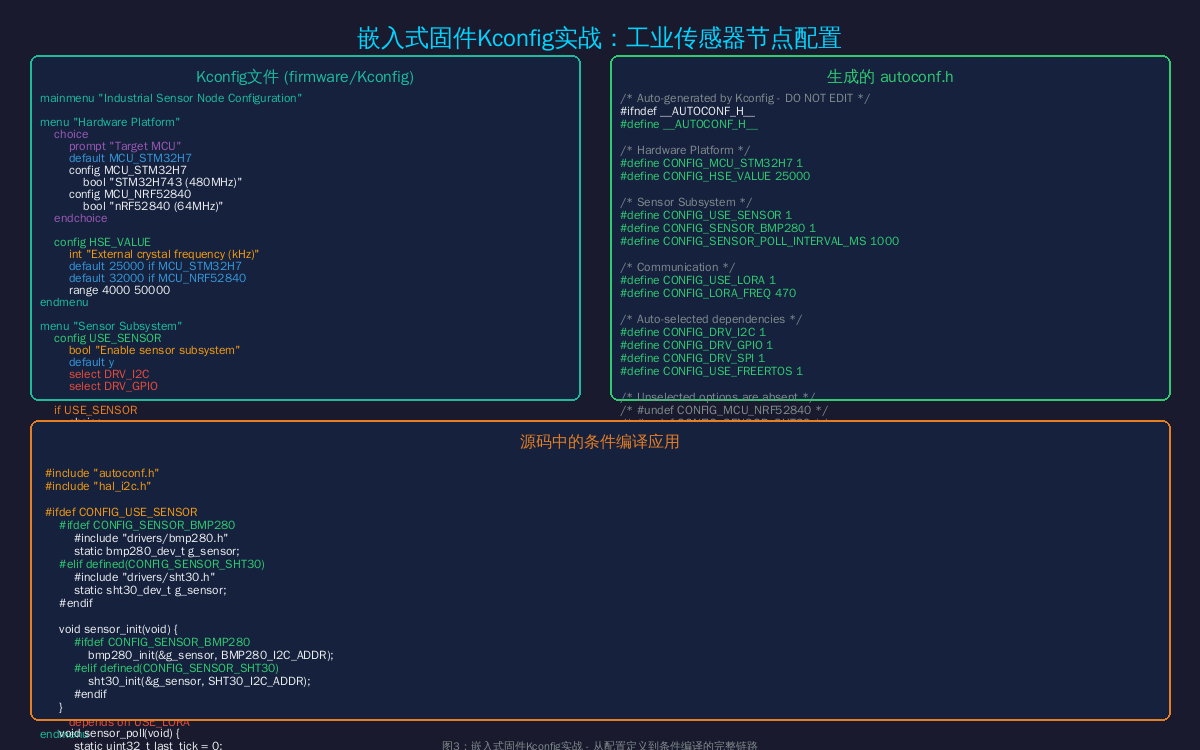The image size is (1200, 750).
Task: Click the line '#define CONFIG_SENSOR_BMP280 1'
Action: coord(718,228)
